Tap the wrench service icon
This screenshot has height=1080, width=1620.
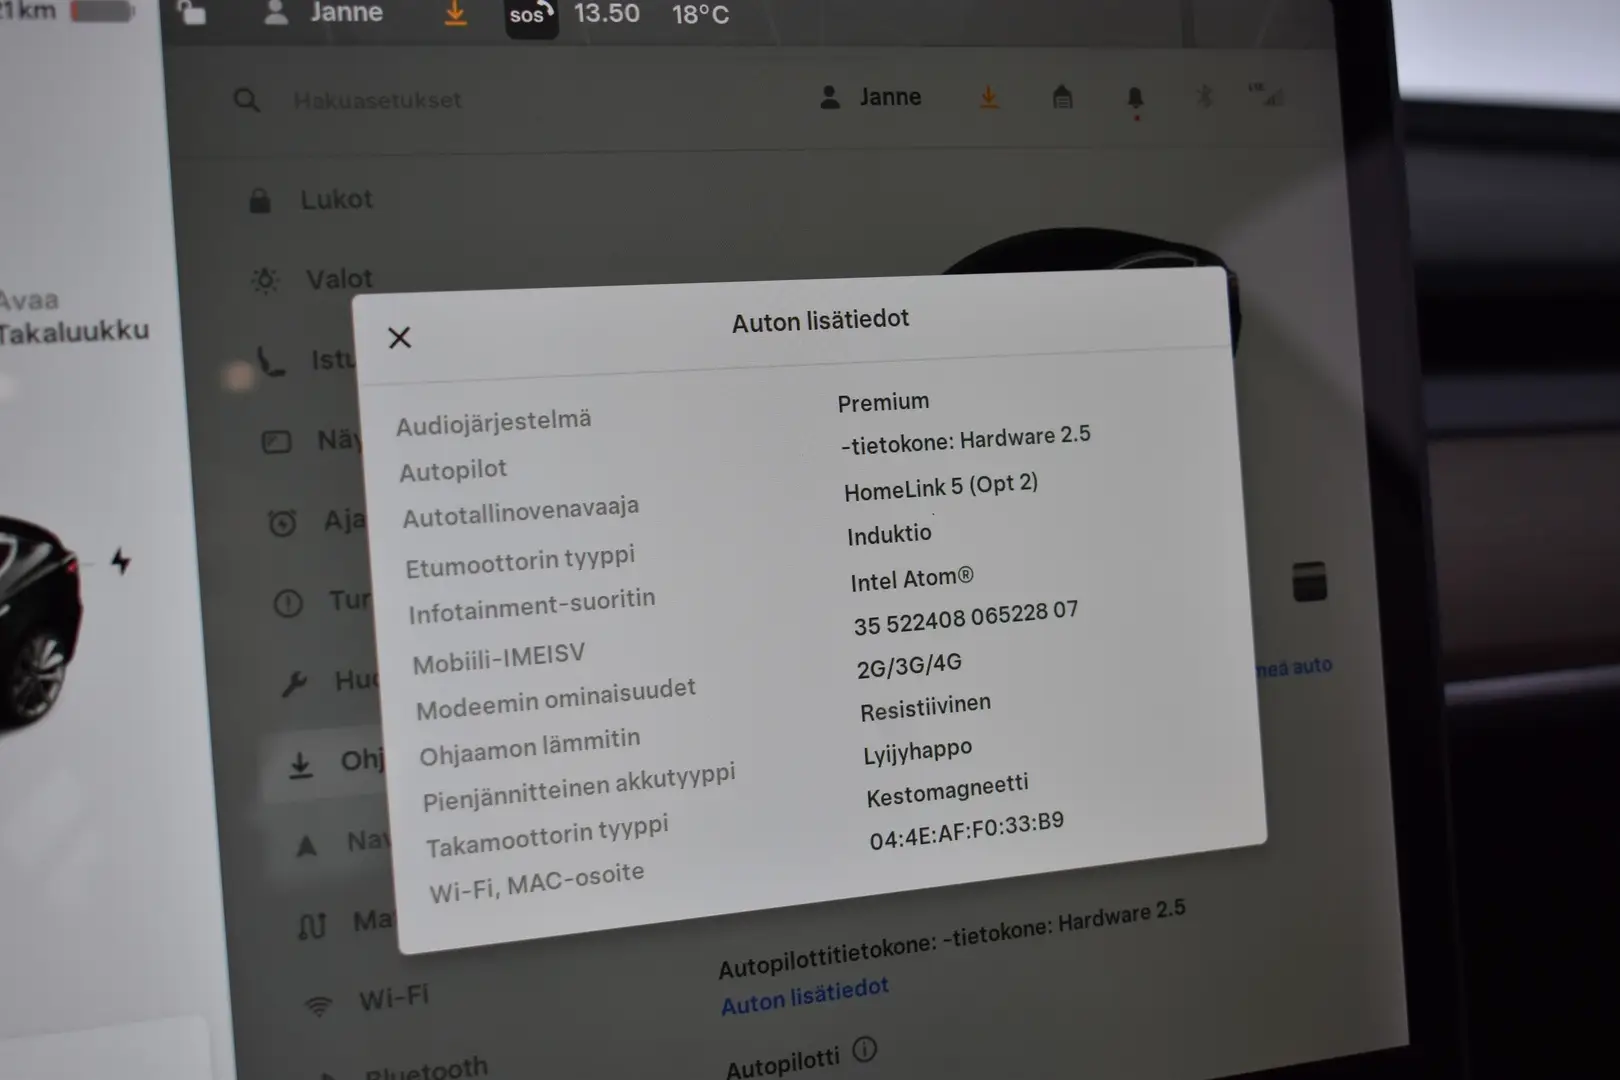(x=294, y=684)
